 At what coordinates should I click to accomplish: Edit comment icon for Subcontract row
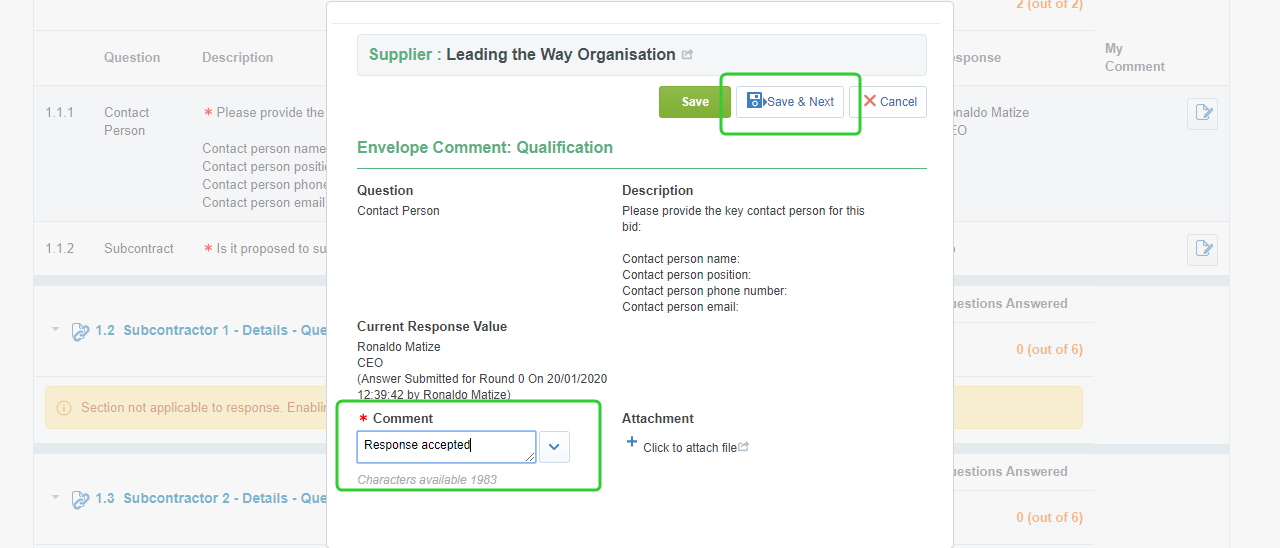1201,250
